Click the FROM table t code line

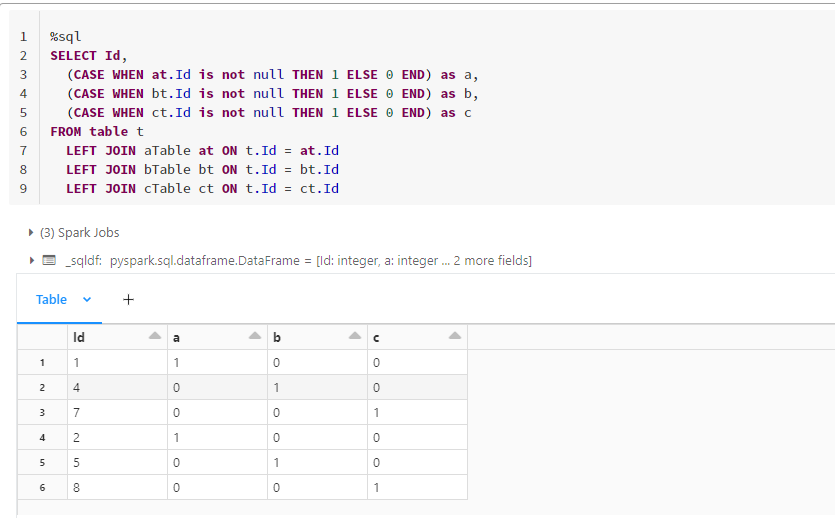click(x=97, y=131)
